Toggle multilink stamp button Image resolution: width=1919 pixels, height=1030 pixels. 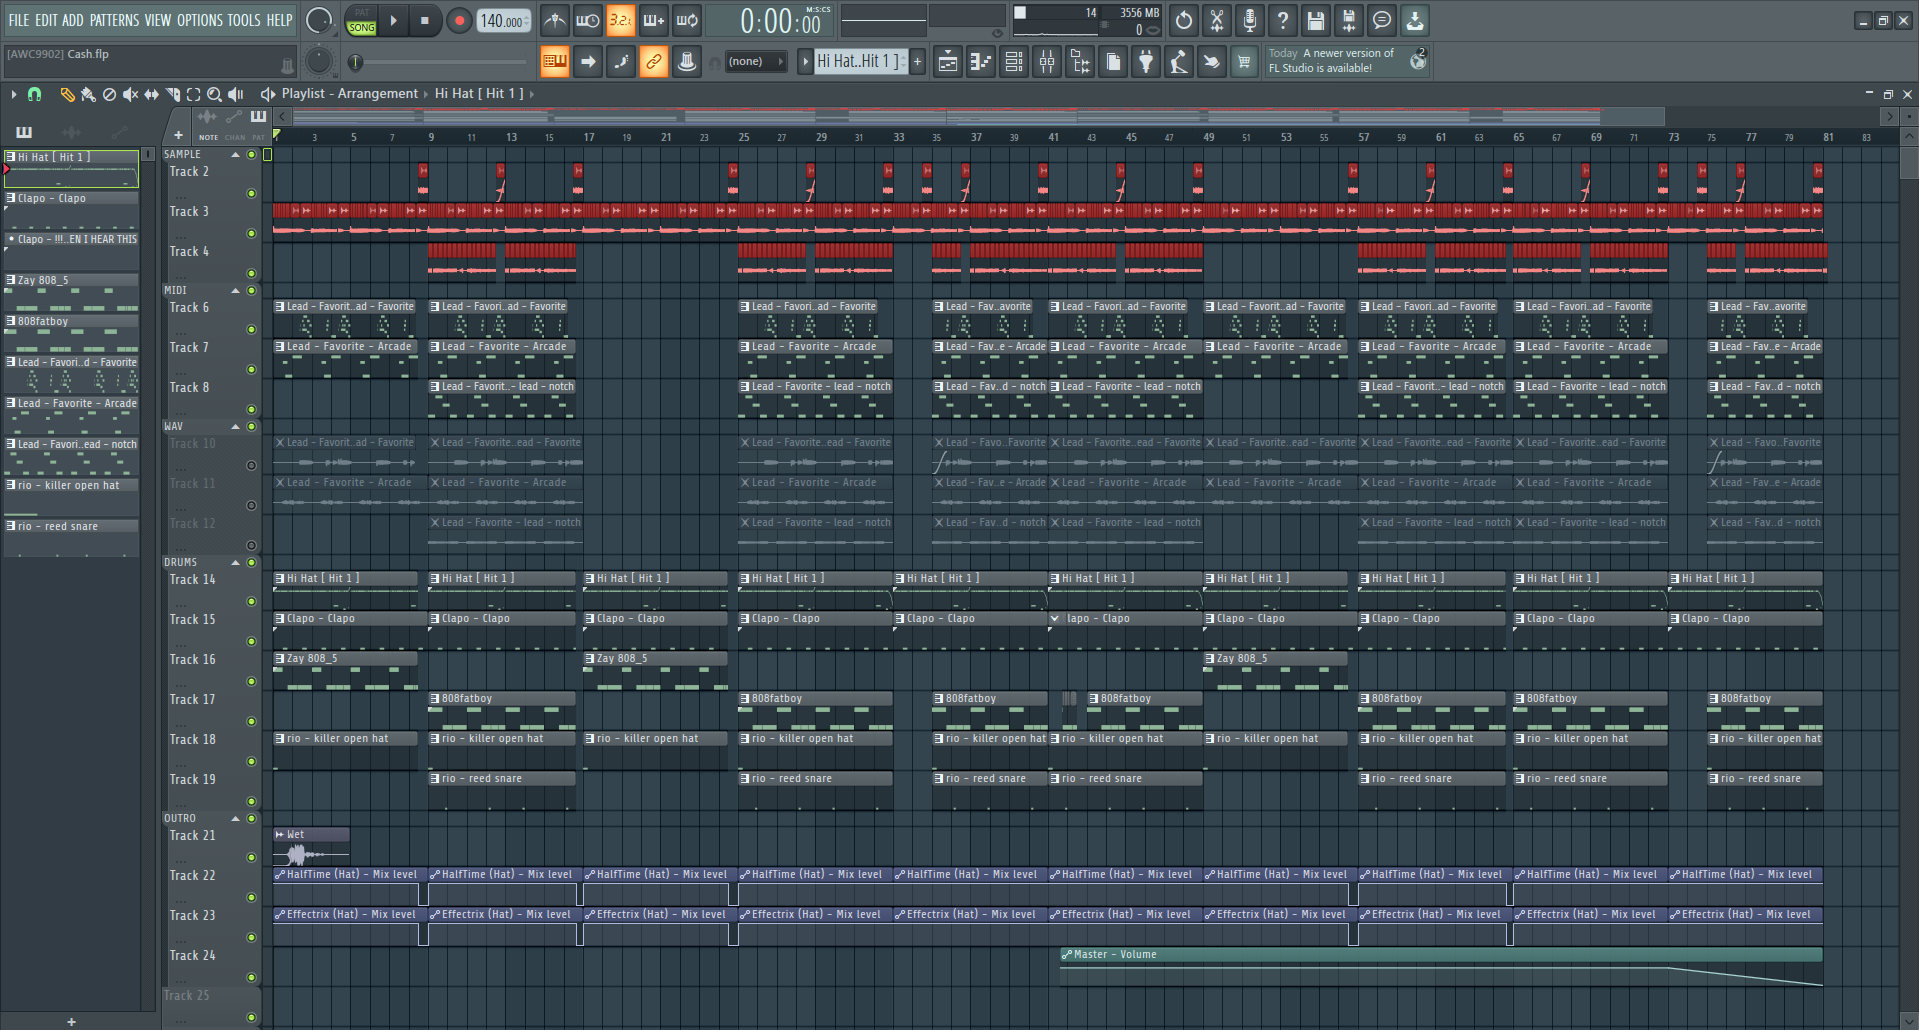(x=687, y=62)
